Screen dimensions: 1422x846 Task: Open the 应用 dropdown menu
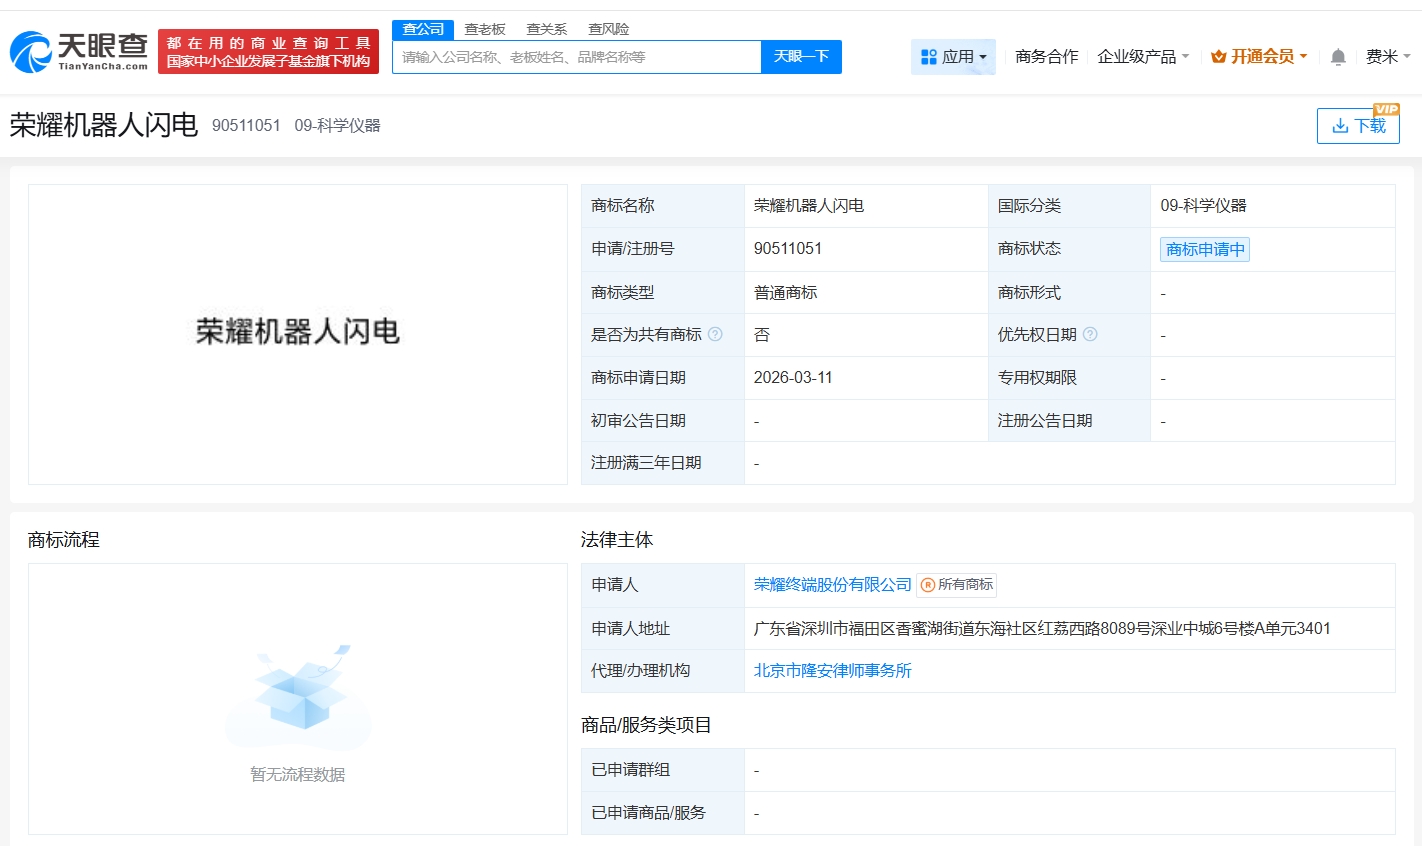953,57
